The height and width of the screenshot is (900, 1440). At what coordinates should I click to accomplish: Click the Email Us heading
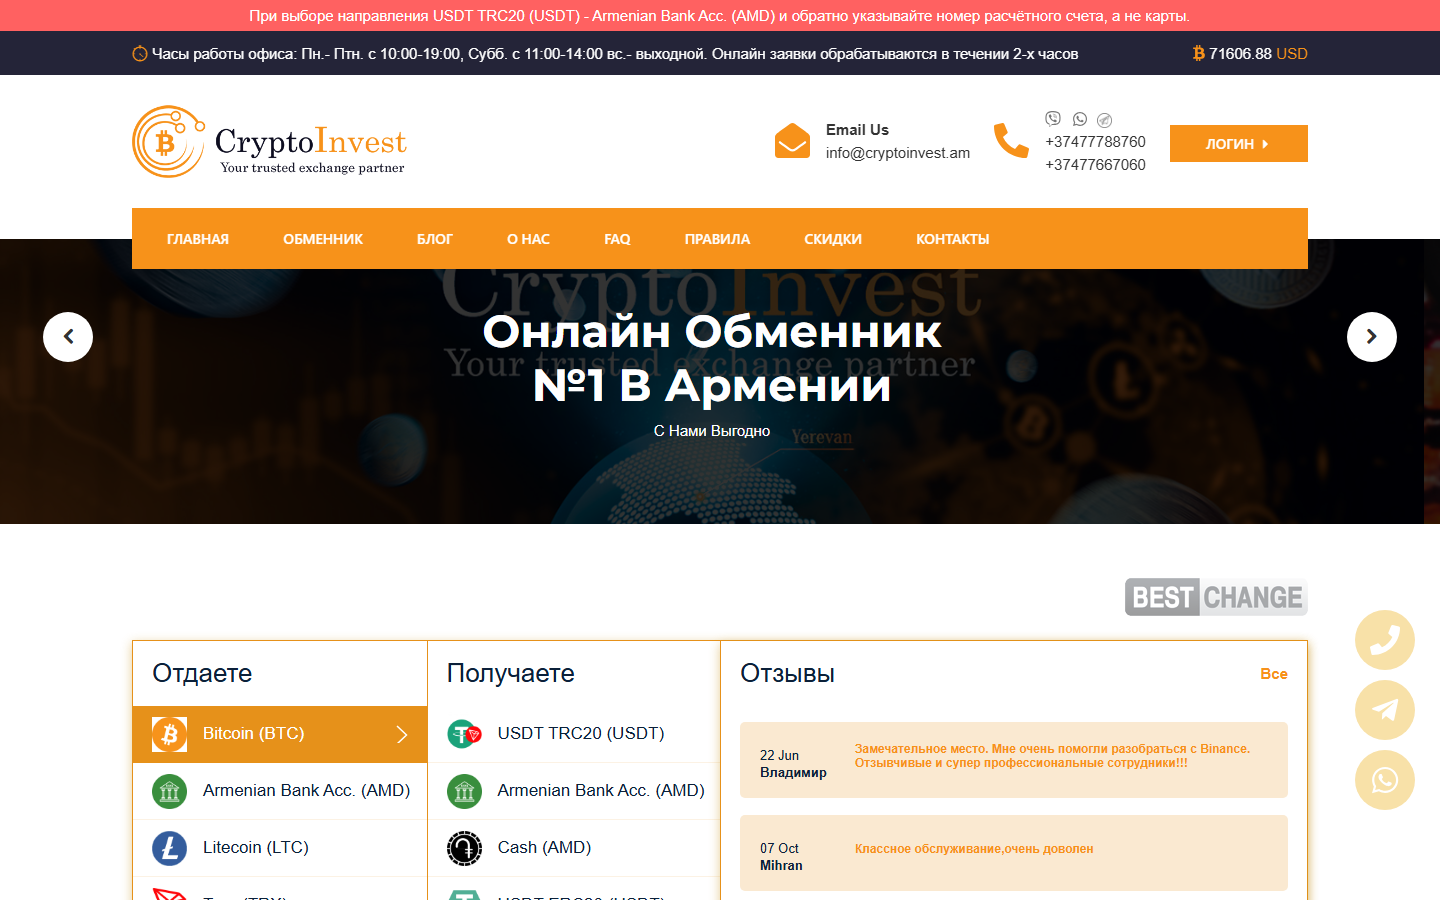click(x=857, y=130)
